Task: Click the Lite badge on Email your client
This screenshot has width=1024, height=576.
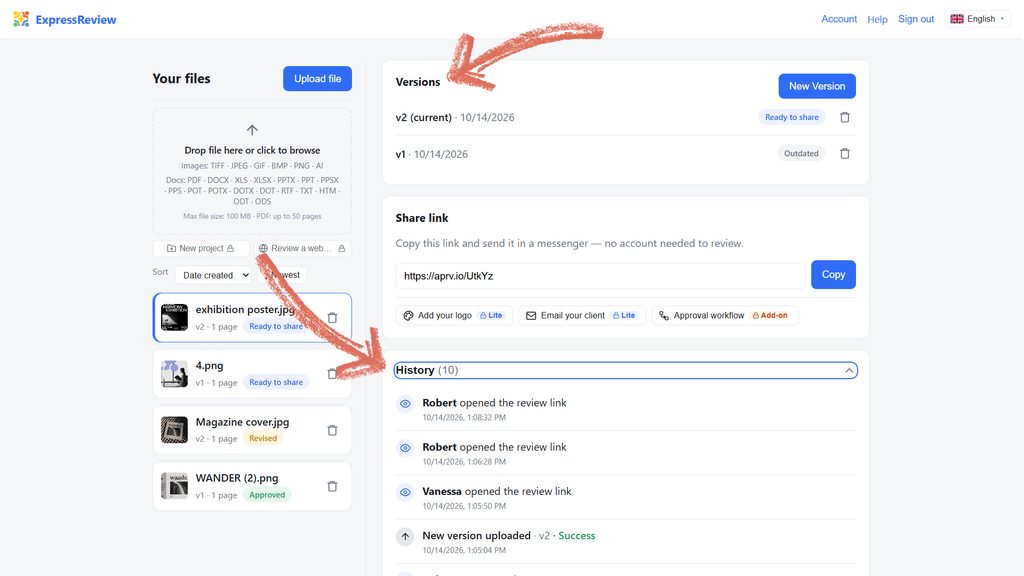Action: (x=624, y=315)
